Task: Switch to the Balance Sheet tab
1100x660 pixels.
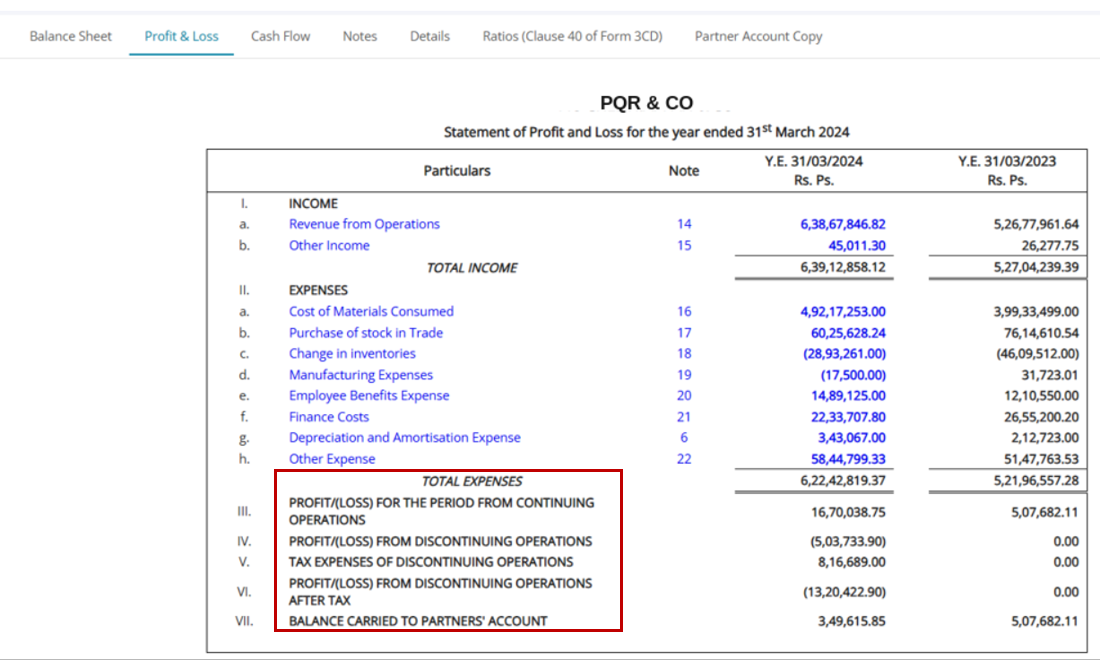Action: [70, 36]
